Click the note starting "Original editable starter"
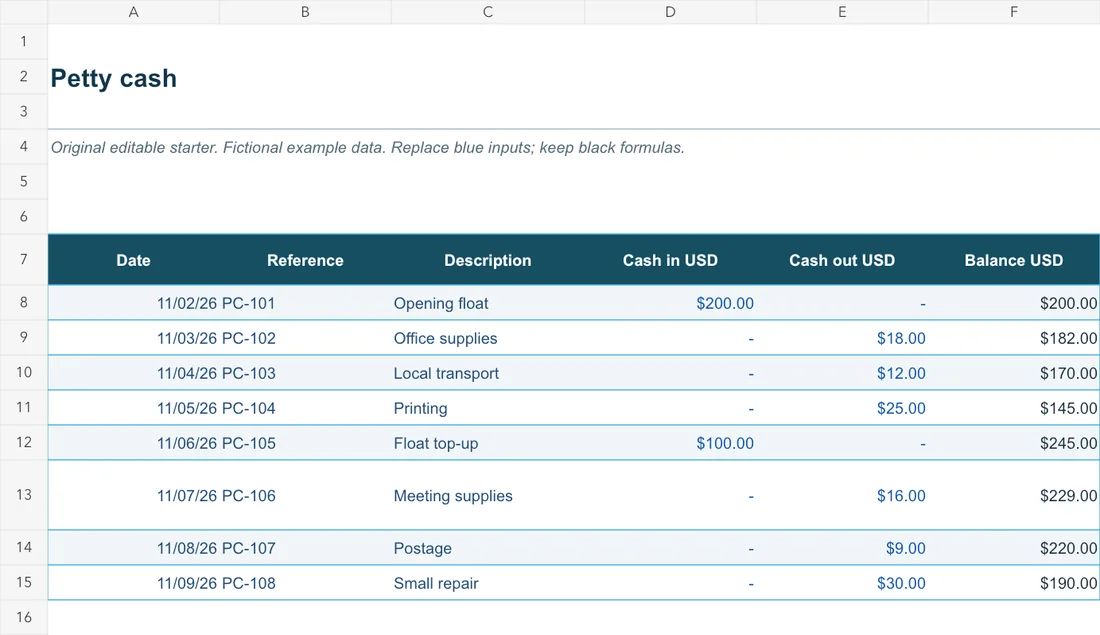Image resolution: width=1100 pixels, height=635 pixels. coord(368,147)
